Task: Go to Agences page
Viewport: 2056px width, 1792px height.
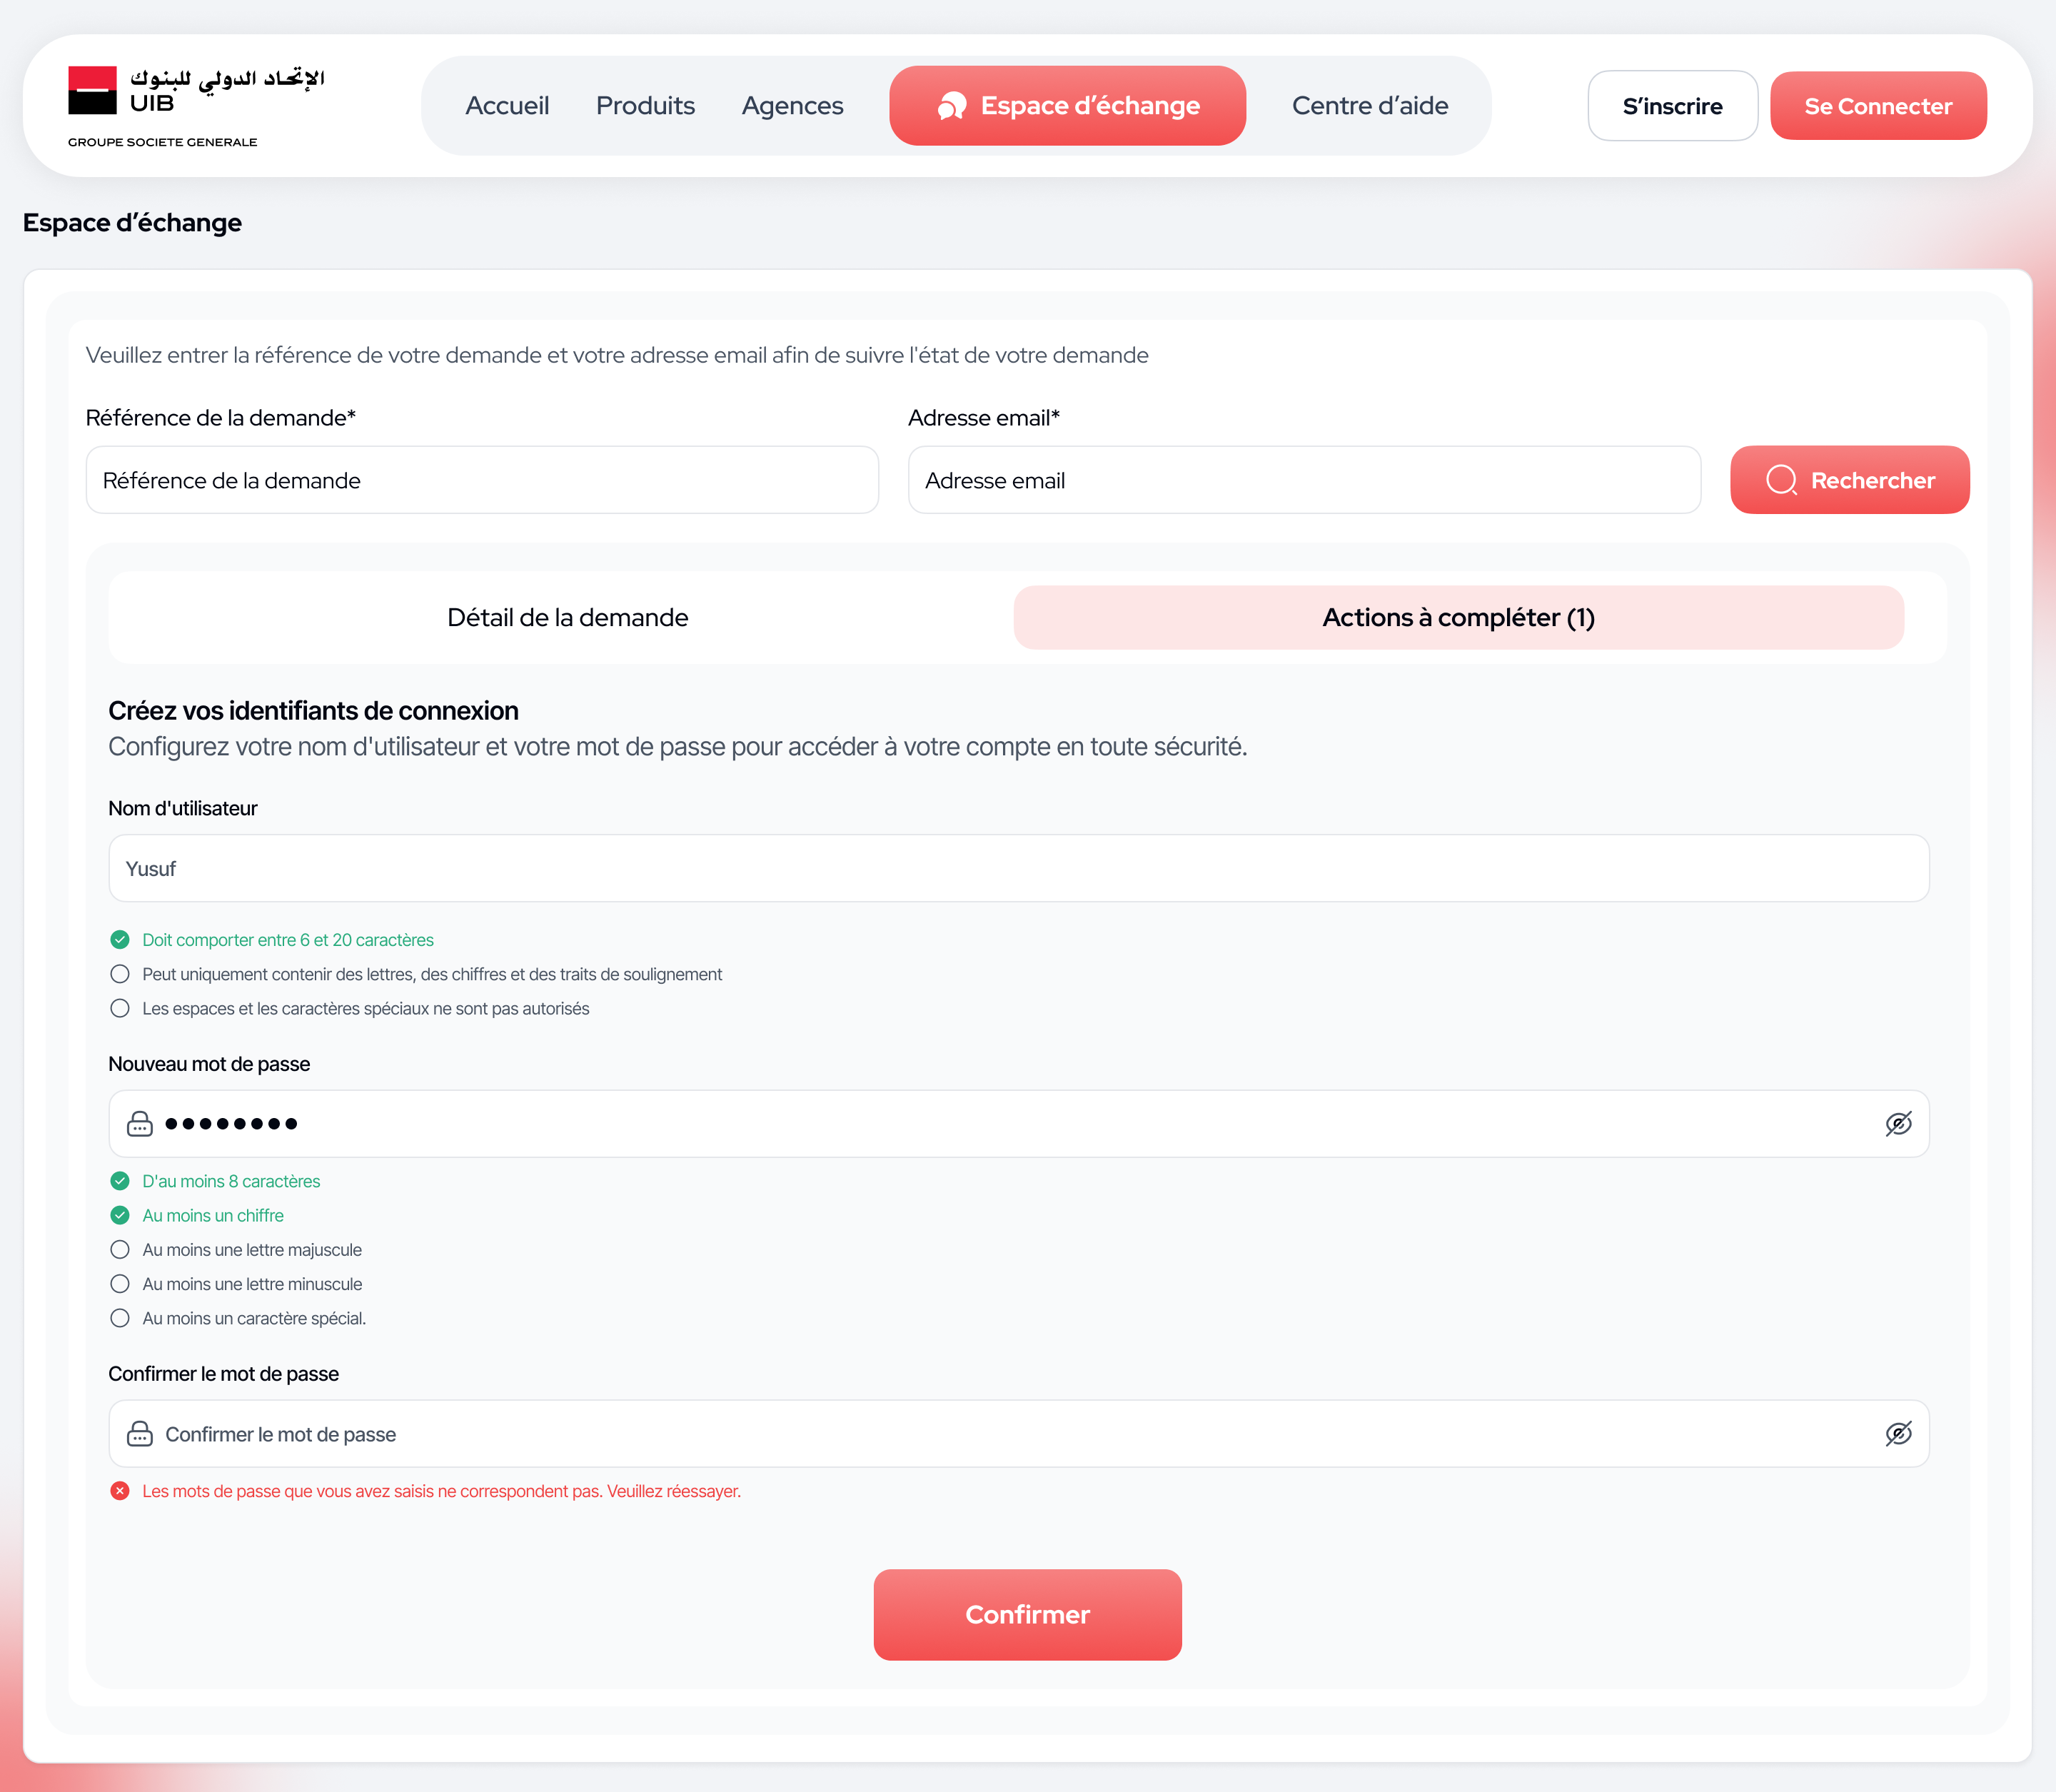Action: 792,106
